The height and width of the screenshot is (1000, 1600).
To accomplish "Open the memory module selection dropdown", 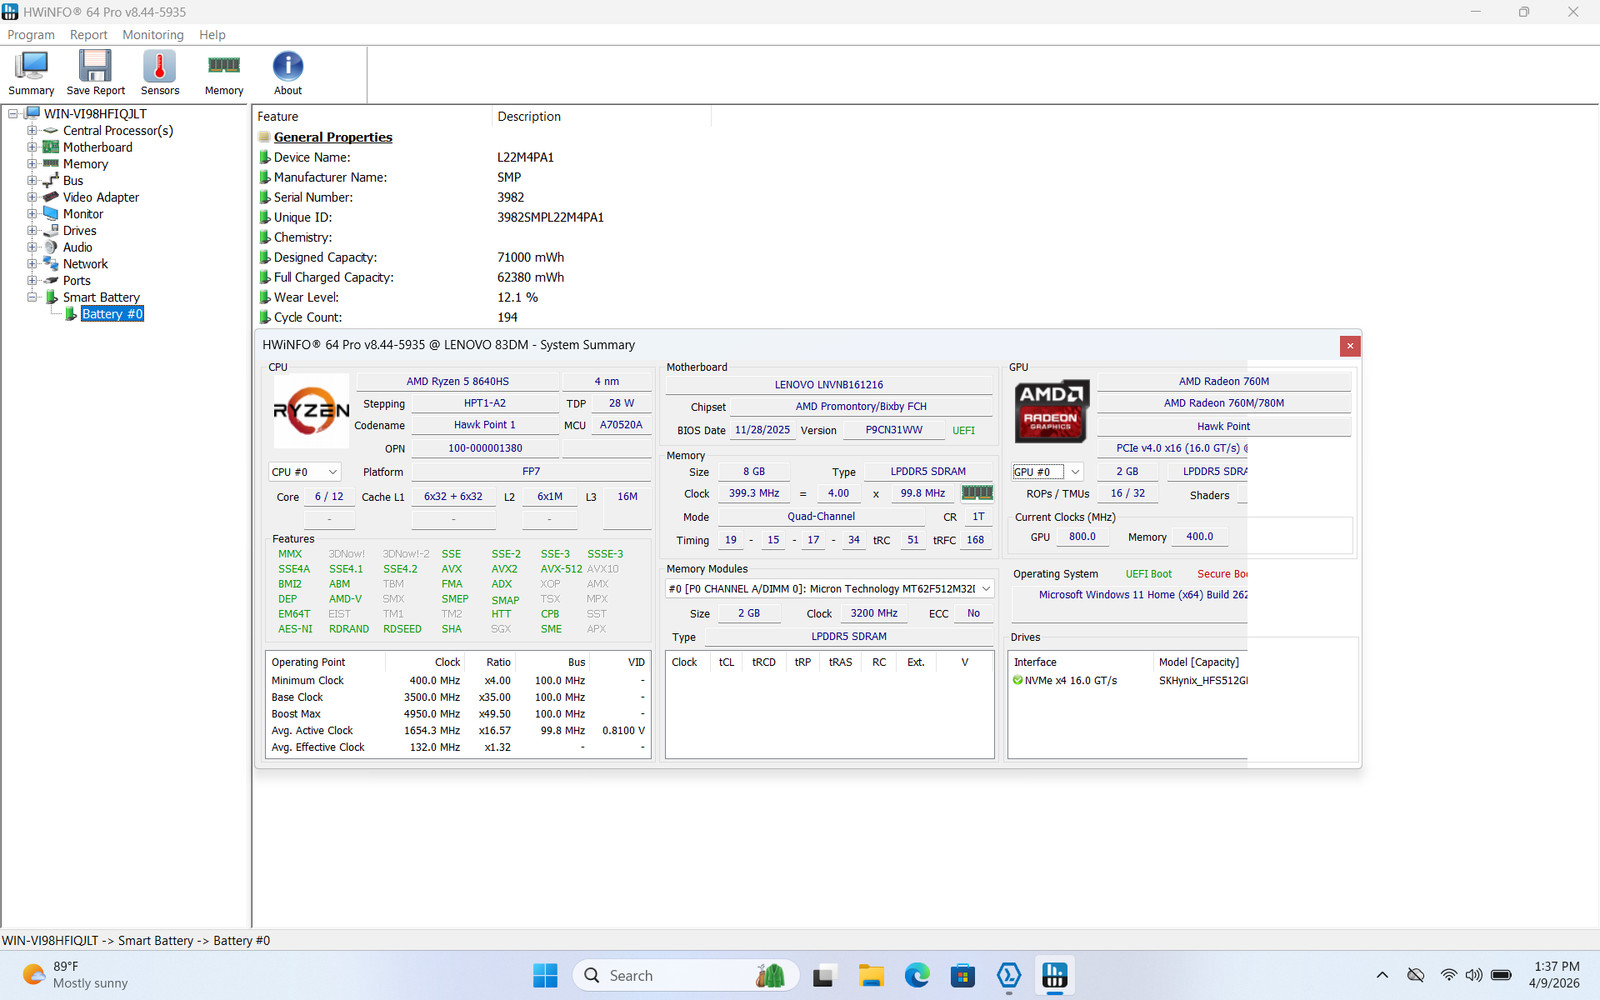I will (830, 589).
